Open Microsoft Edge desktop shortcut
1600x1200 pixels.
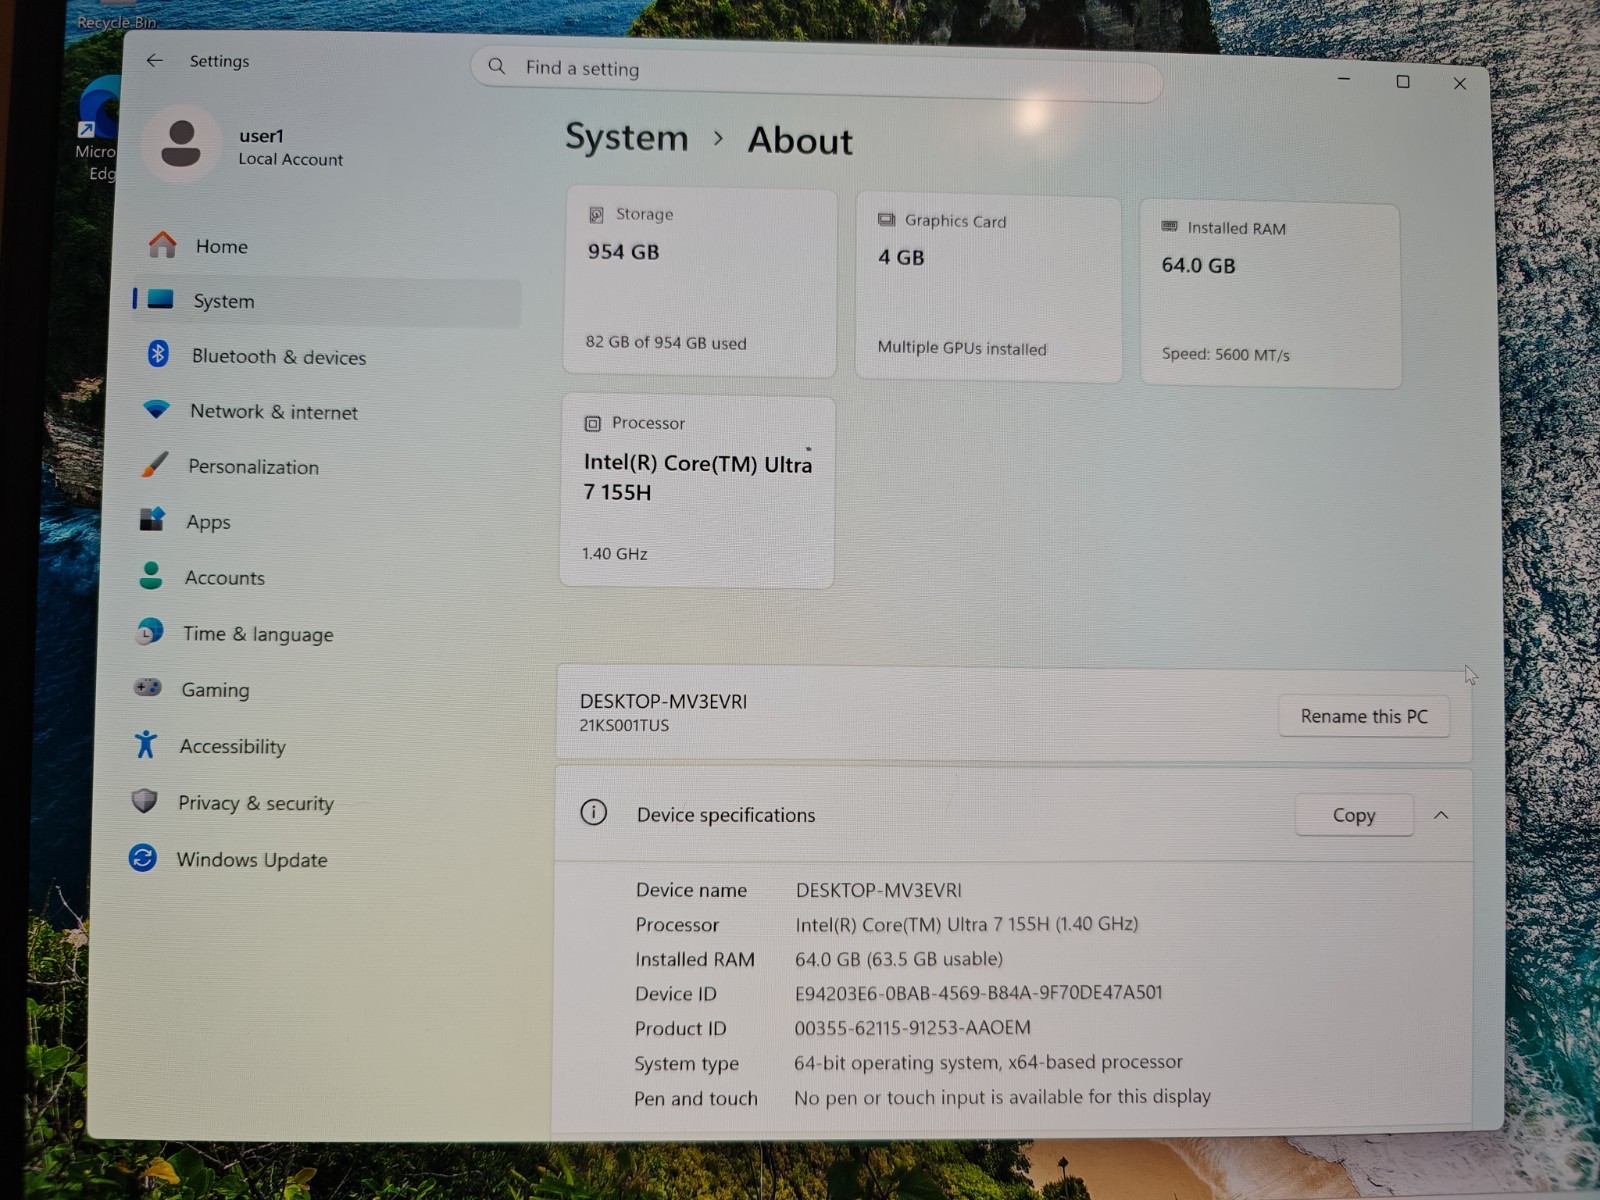(97, 130)
